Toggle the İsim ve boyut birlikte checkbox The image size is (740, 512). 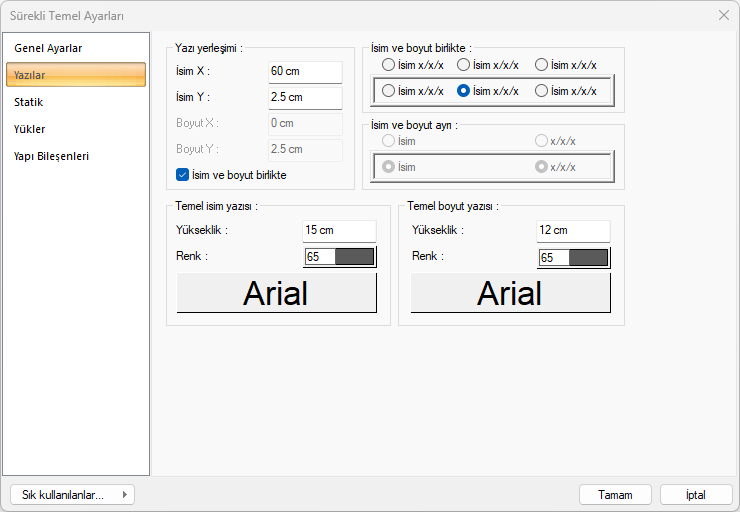click(182, 174)
